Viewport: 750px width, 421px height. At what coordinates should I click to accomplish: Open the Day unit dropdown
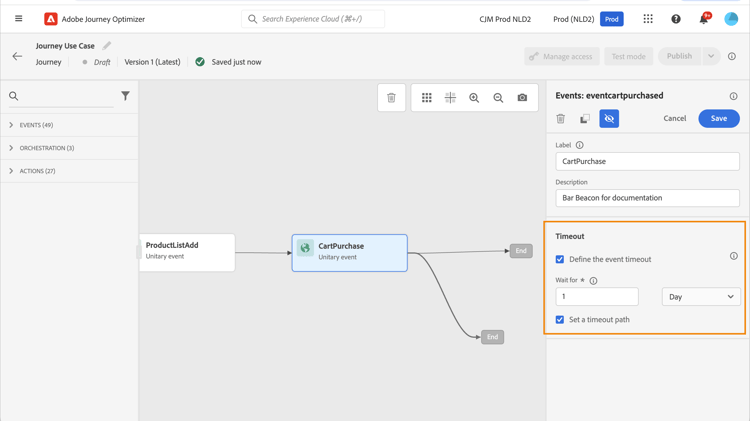tap(701, 297)
